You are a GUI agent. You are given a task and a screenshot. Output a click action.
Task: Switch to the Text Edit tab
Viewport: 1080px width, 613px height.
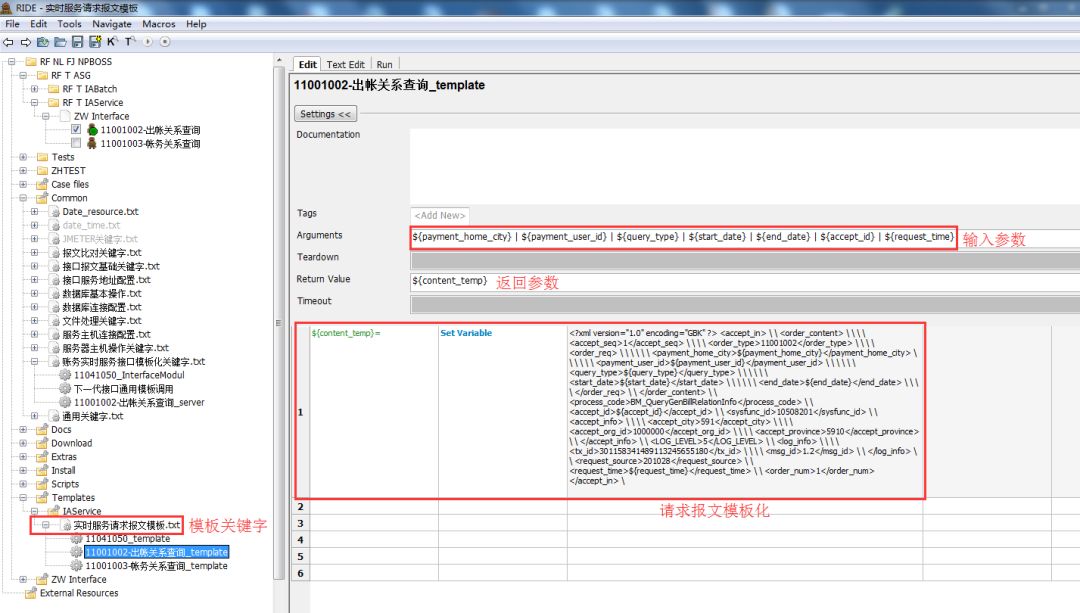[x=345, y=64]
